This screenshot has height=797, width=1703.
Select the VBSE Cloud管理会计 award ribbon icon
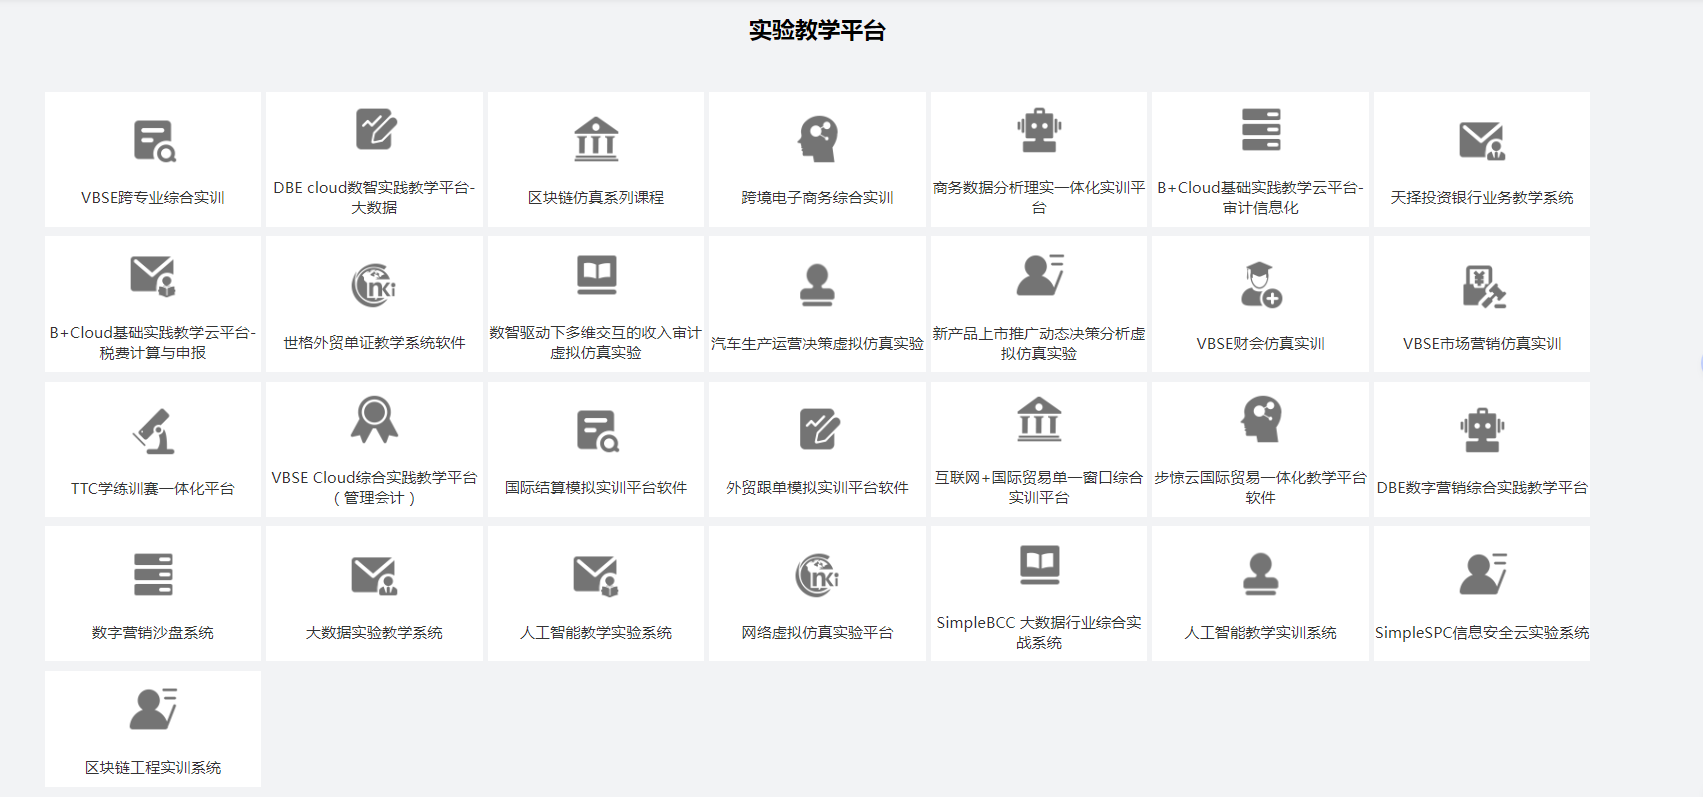(374, 420)
